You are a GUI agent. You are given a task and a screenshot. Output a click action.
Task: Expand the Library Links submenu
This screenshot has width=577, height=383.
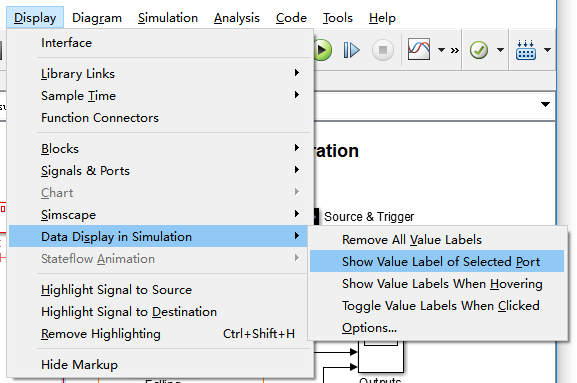pyautogui.click(x=159, y=74)
